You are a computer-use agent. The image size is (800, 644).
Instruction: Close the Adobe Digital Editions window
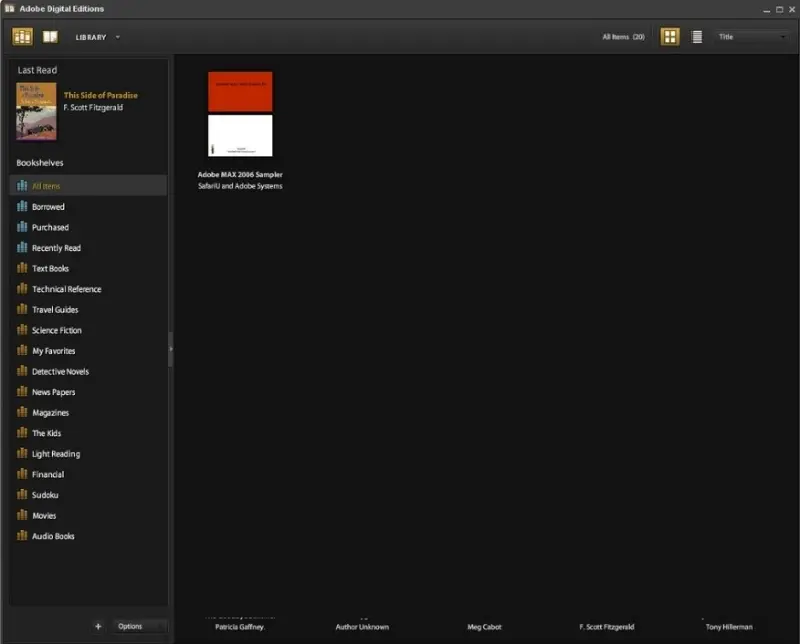coord(792,9)
